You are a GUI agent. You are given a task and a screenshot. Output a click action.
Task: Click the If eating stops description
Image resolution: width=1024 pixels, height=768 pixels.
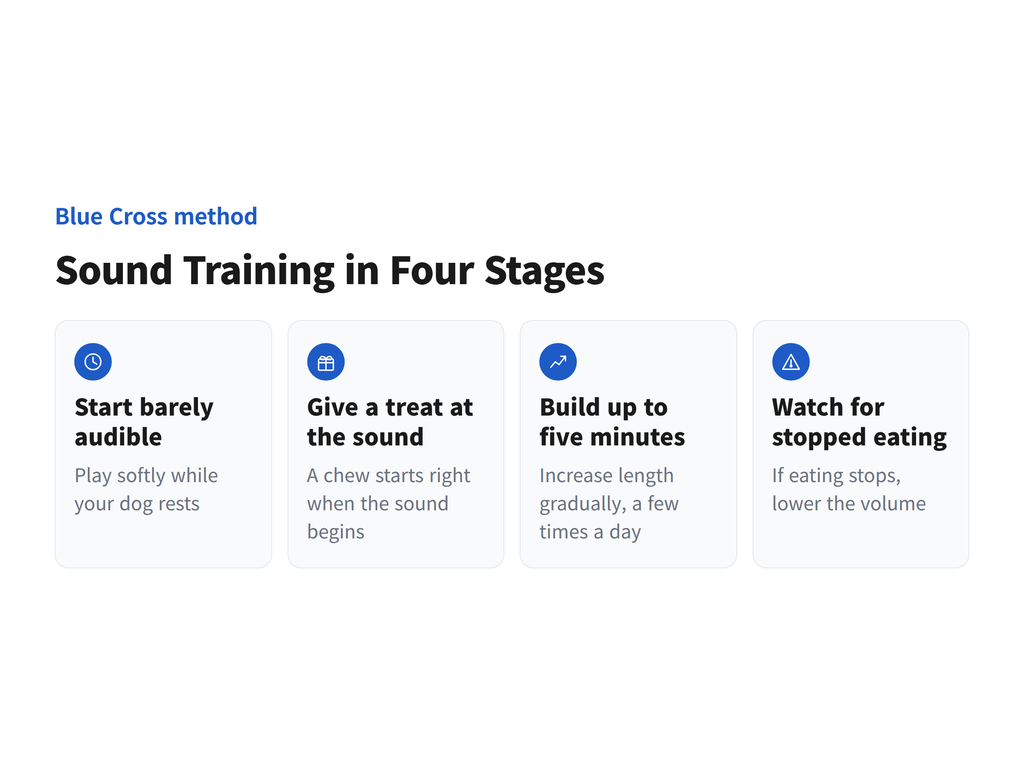coord(849,489)
